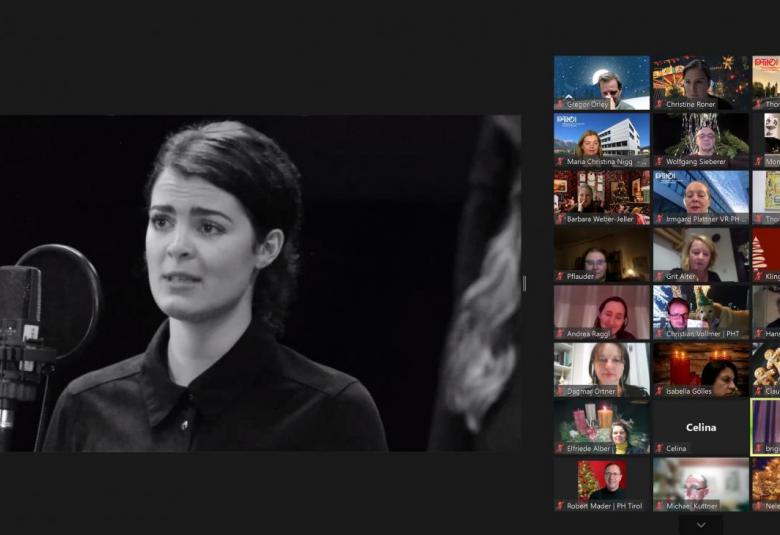Select Andrea Raggl's video tile

pyautogui.click(x=601, y=311)
